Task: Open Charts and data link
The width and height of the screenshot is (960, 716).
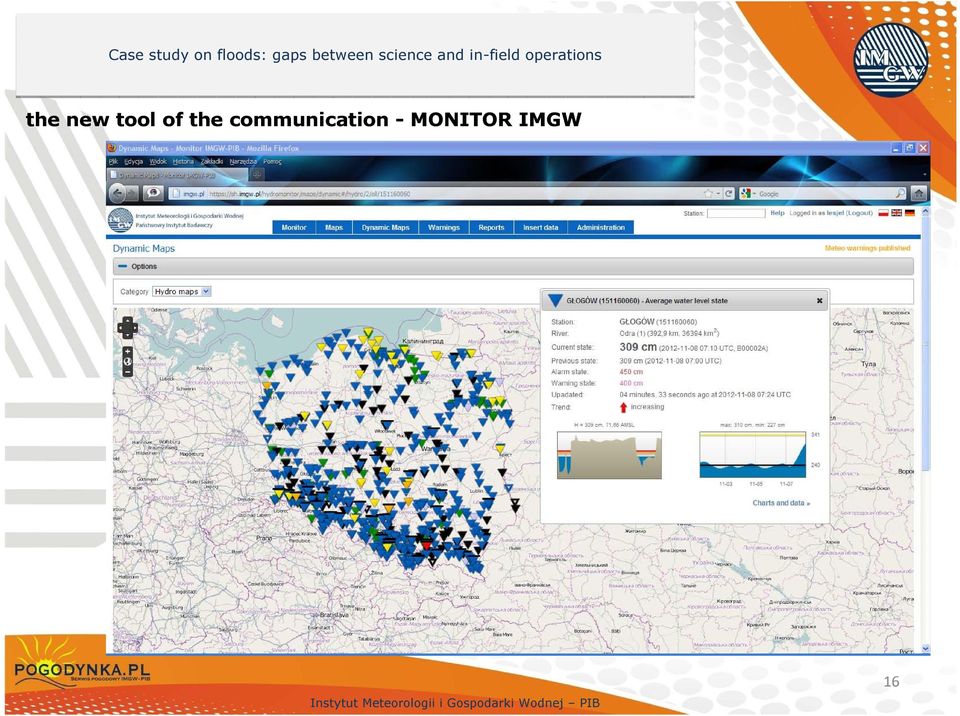Action: pyautogui.click(x=781, y=503)
